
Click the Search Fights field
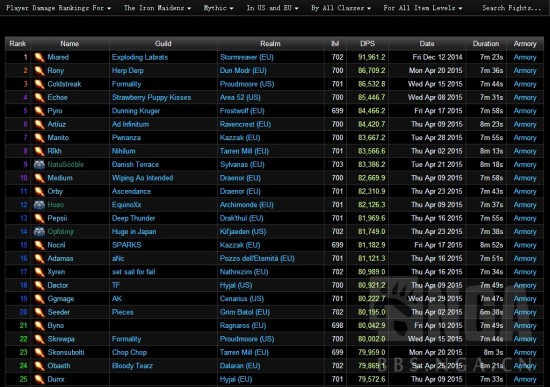pos(512,8)
